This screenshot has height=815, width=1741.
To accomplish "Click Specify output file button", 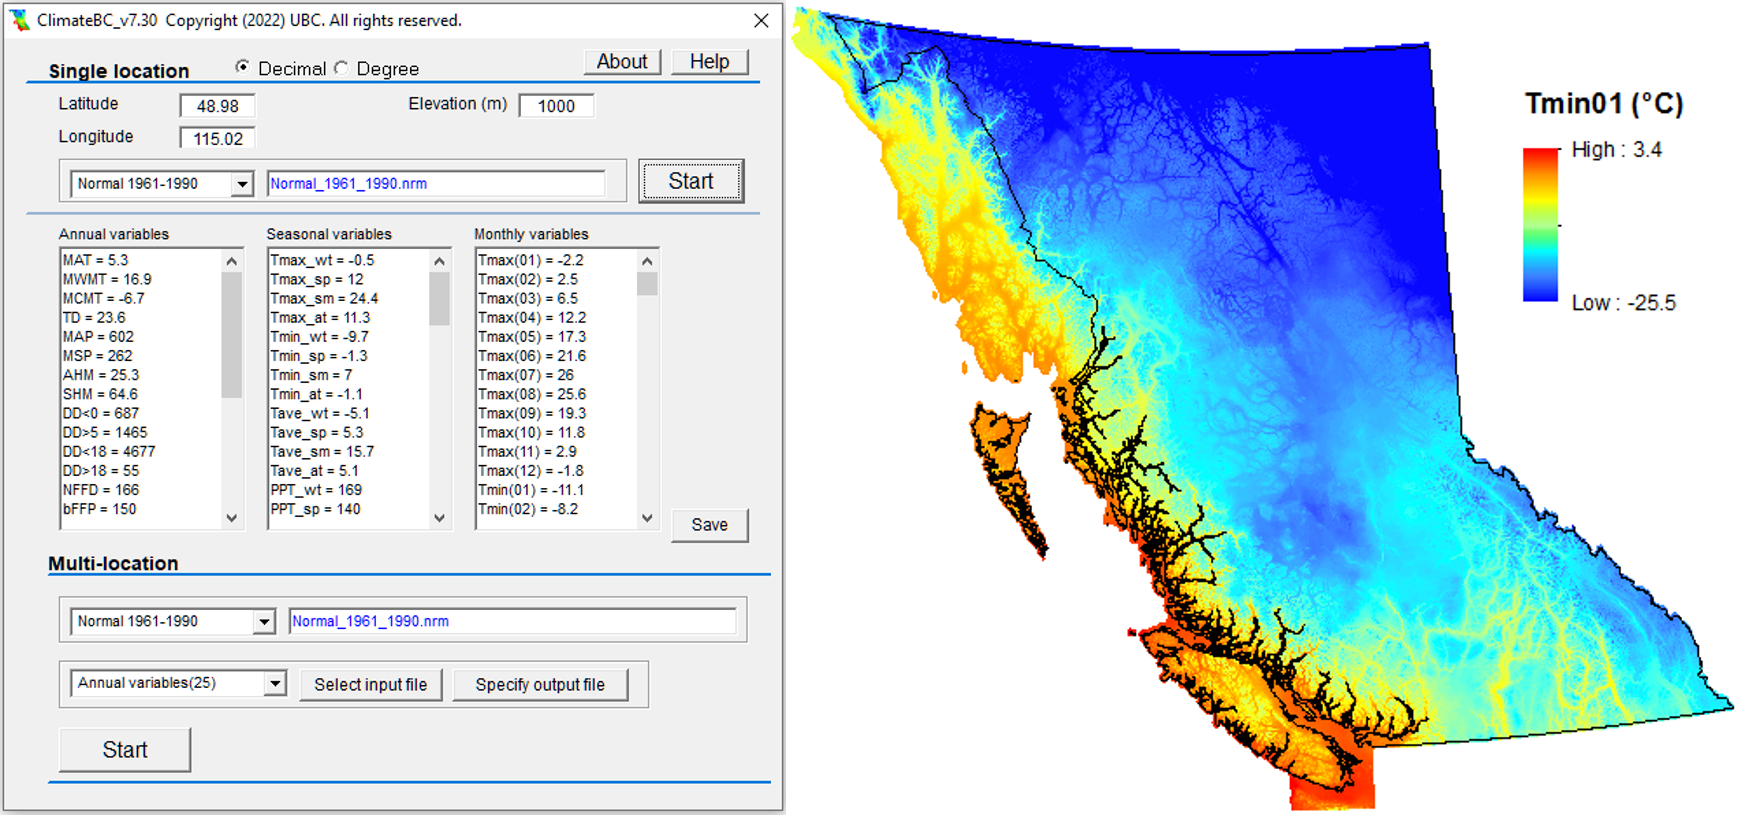I will click(x=540, y=685).
